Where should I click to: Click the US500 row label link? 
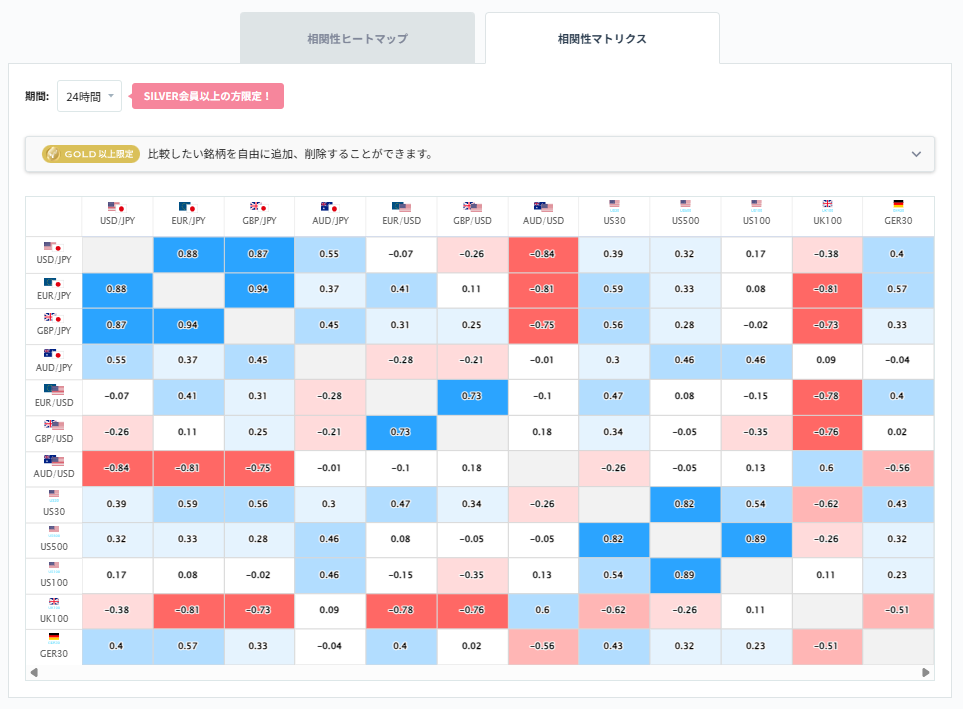tap(52, 538)
